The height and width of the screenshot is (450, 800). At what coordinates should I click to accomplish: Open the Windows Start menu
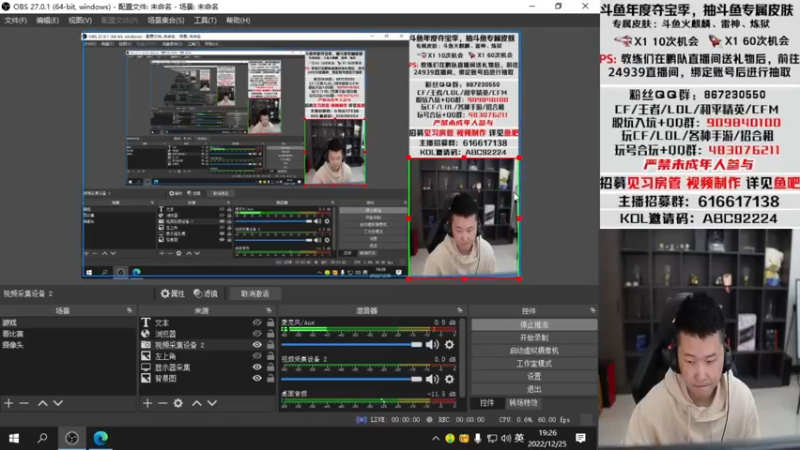14,438
